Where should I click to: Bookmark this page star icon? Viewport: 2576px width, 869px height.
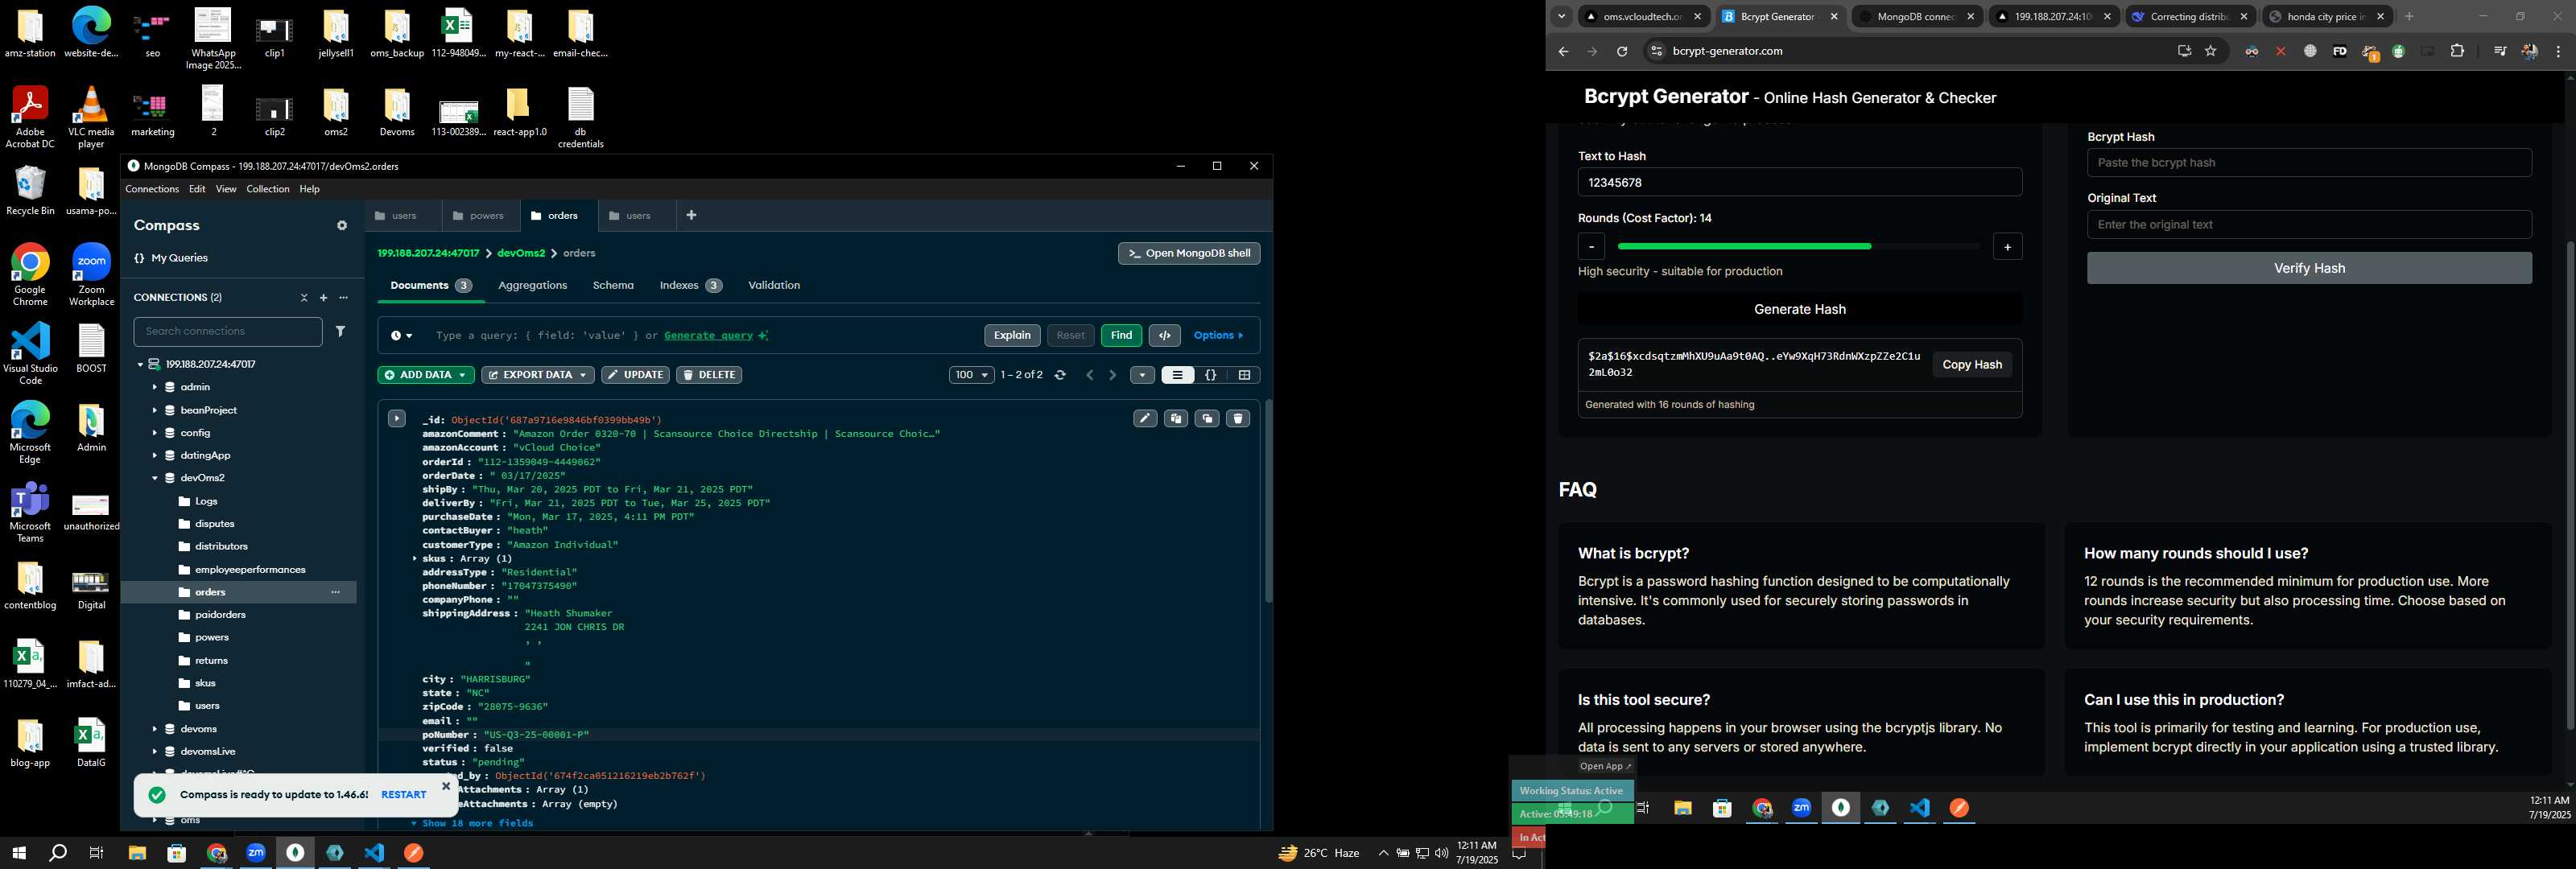(2211, 52)
